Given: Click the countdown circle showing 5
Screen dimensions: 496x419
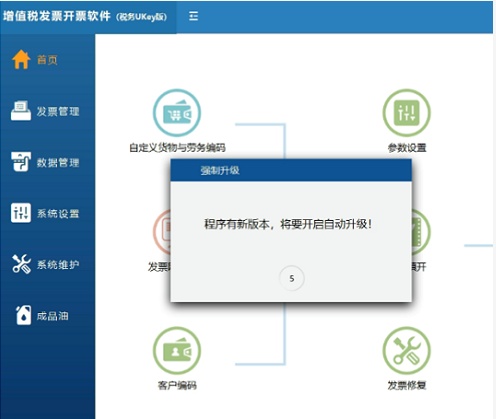Looking at the screenshot, I should pyautogui.click(x=292, y=278).
